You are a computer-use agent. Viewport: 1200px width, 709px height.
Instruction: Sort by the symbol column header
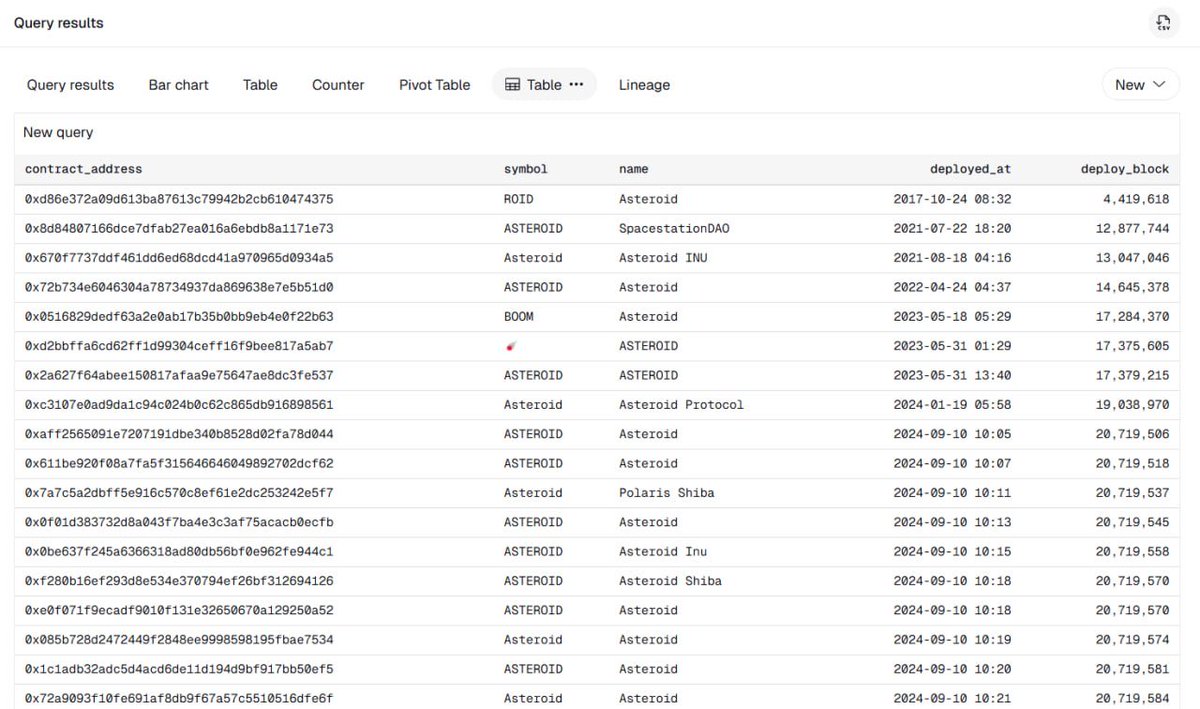click(526, 169)
